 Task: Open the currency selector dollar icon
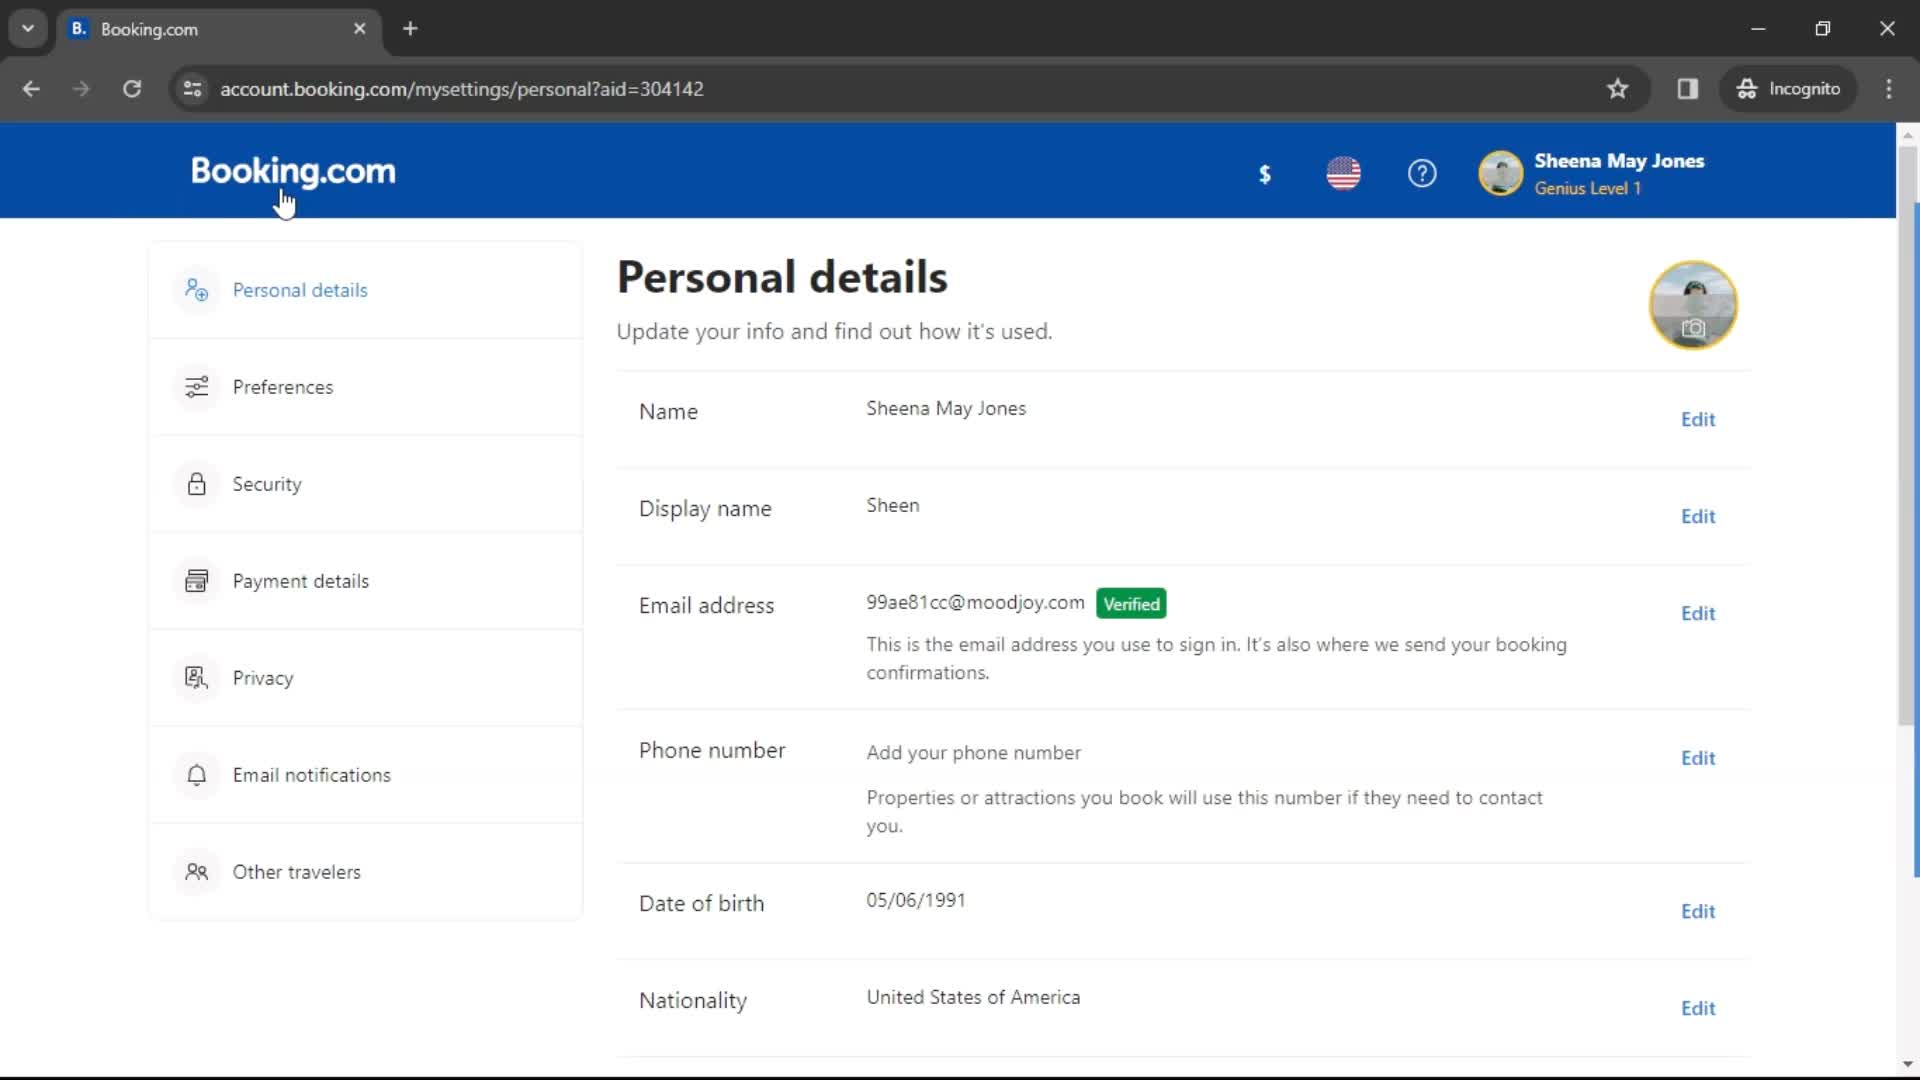click(1267, 173)
